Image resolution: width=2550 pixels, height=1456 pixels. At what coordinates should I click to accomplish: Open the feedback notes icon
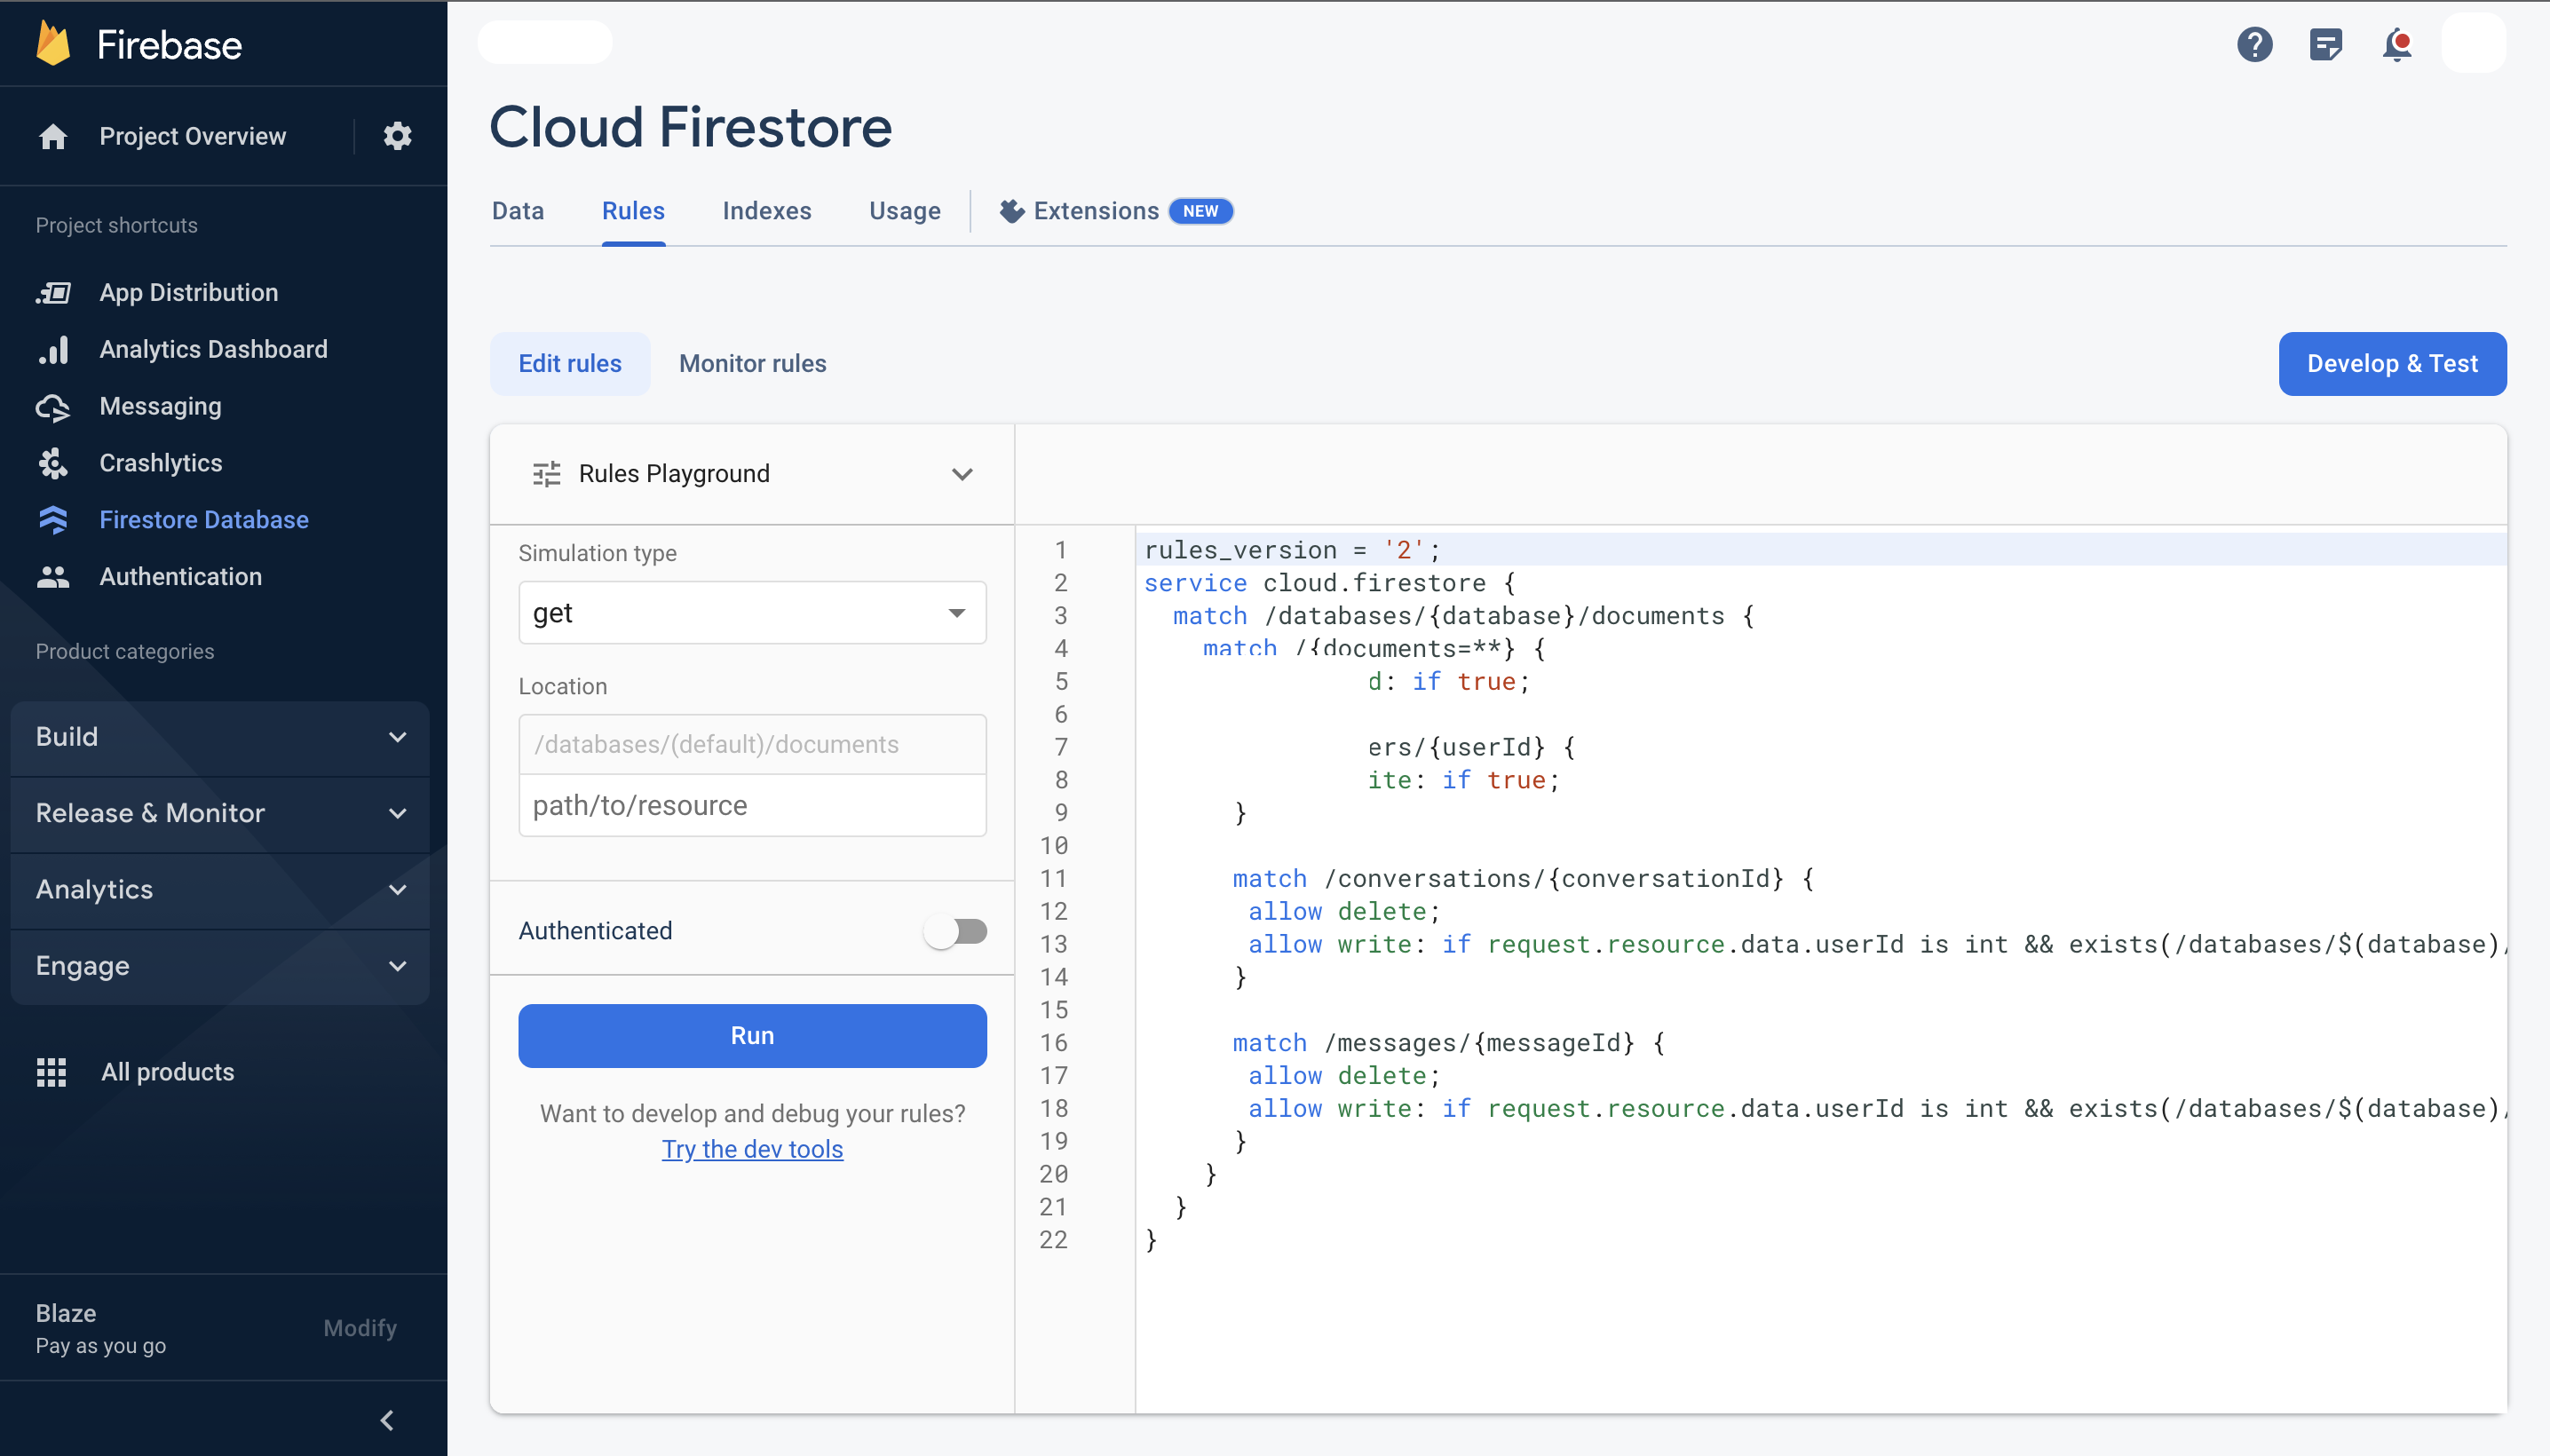point(2325,44)
